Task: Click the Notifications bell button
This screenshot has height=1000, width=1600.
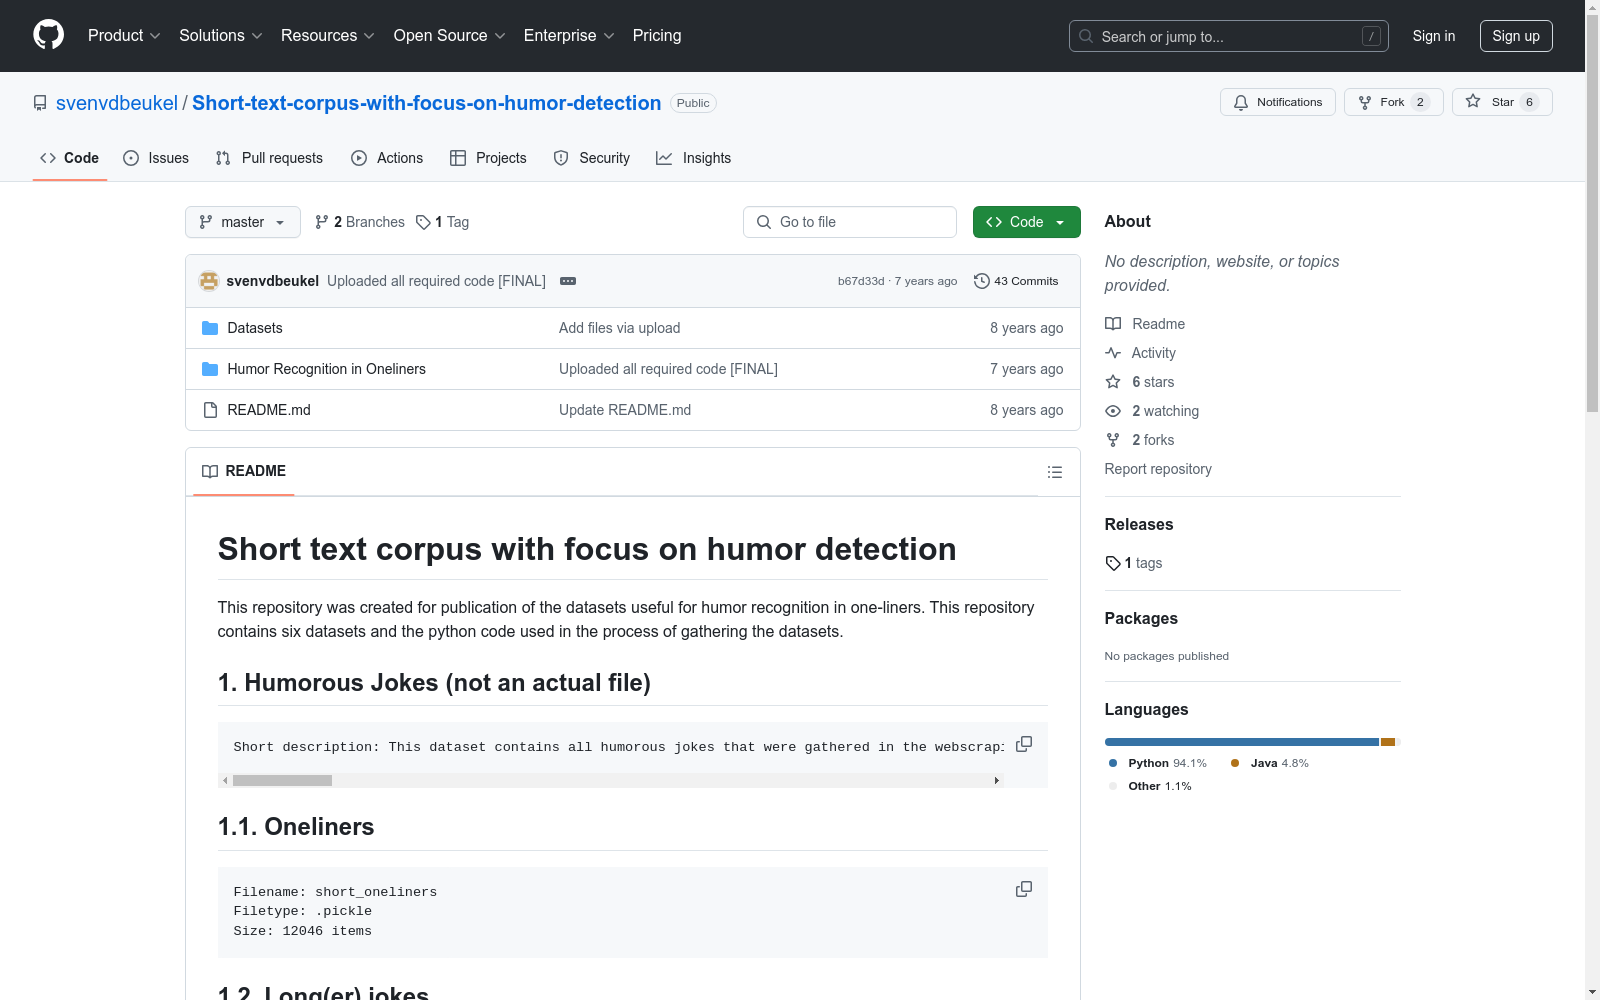Action: [x=1278, y=102]
